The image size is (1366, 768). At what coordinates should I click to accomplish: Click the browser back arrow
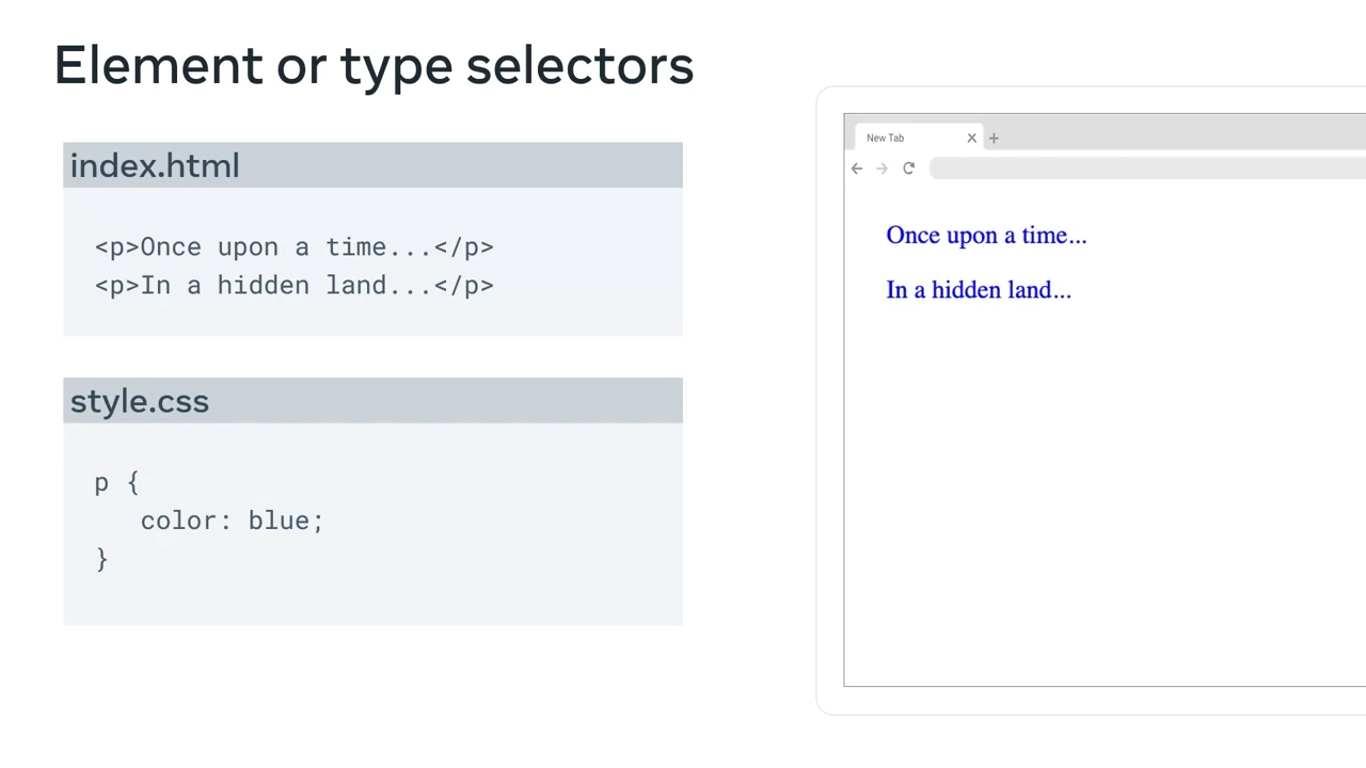click(857, 169)
